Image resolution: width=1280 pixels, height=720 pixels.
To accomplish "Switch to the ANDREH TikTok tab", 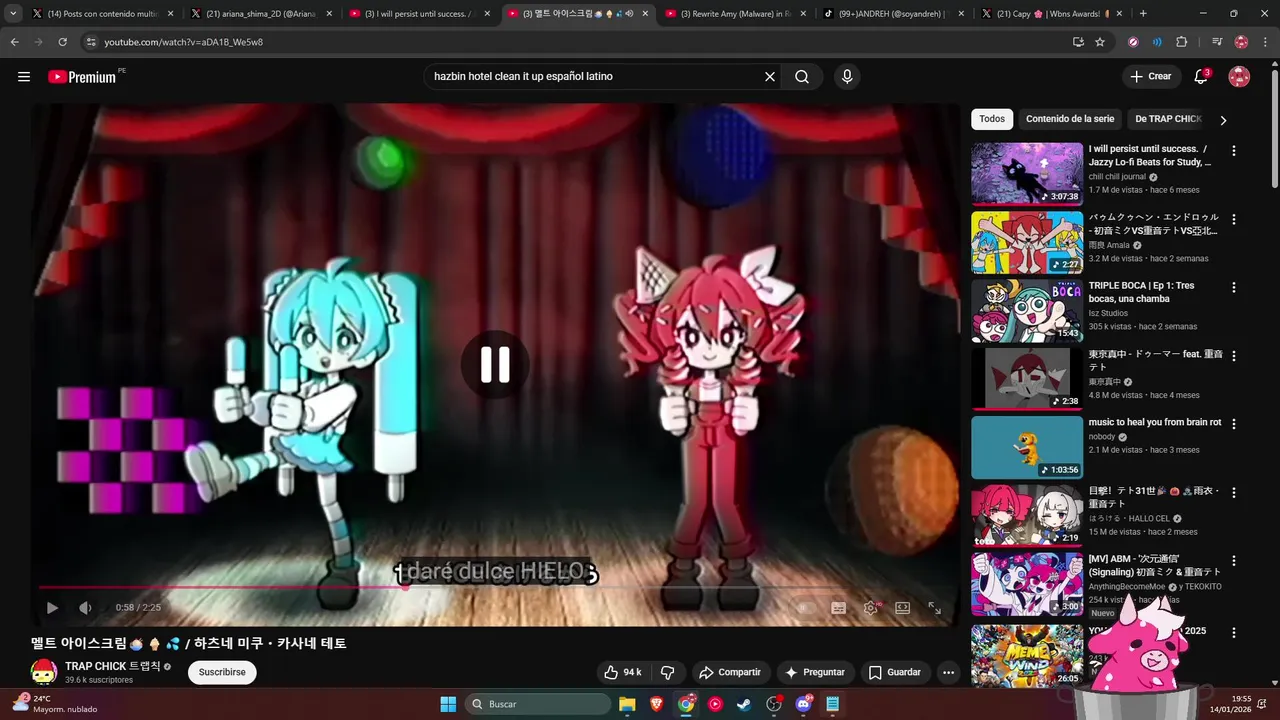I will [x=893, y=14].
